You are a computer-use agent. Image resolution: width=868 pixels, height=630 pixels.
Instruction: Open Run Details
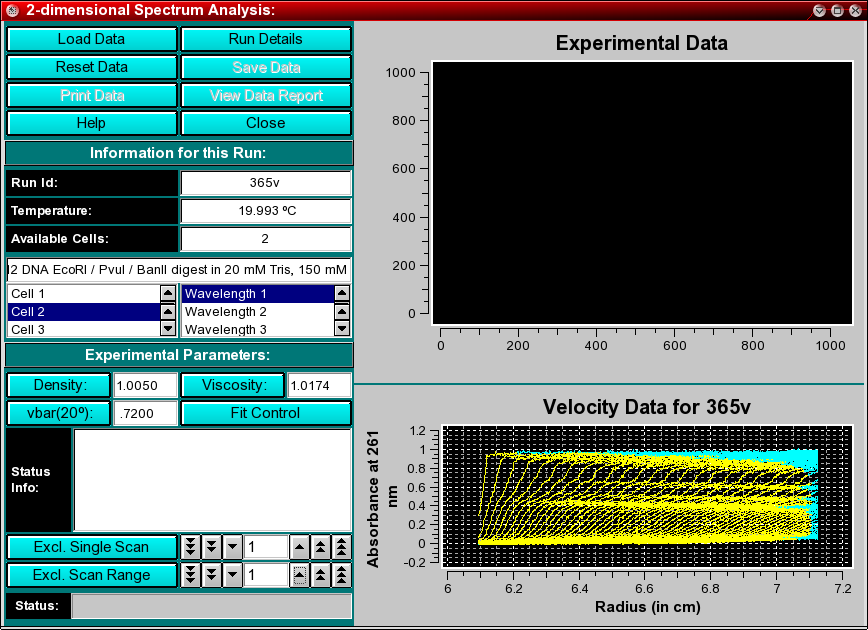coord(266,39)
